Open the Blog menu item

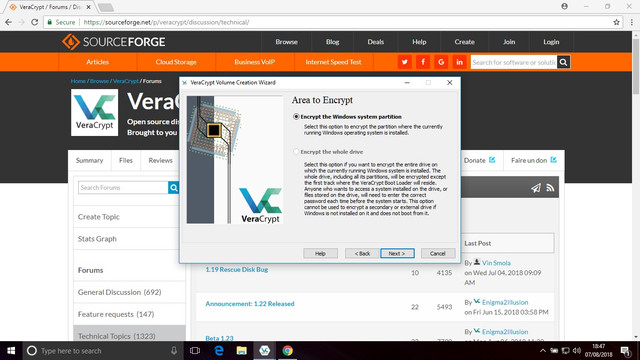332,42
